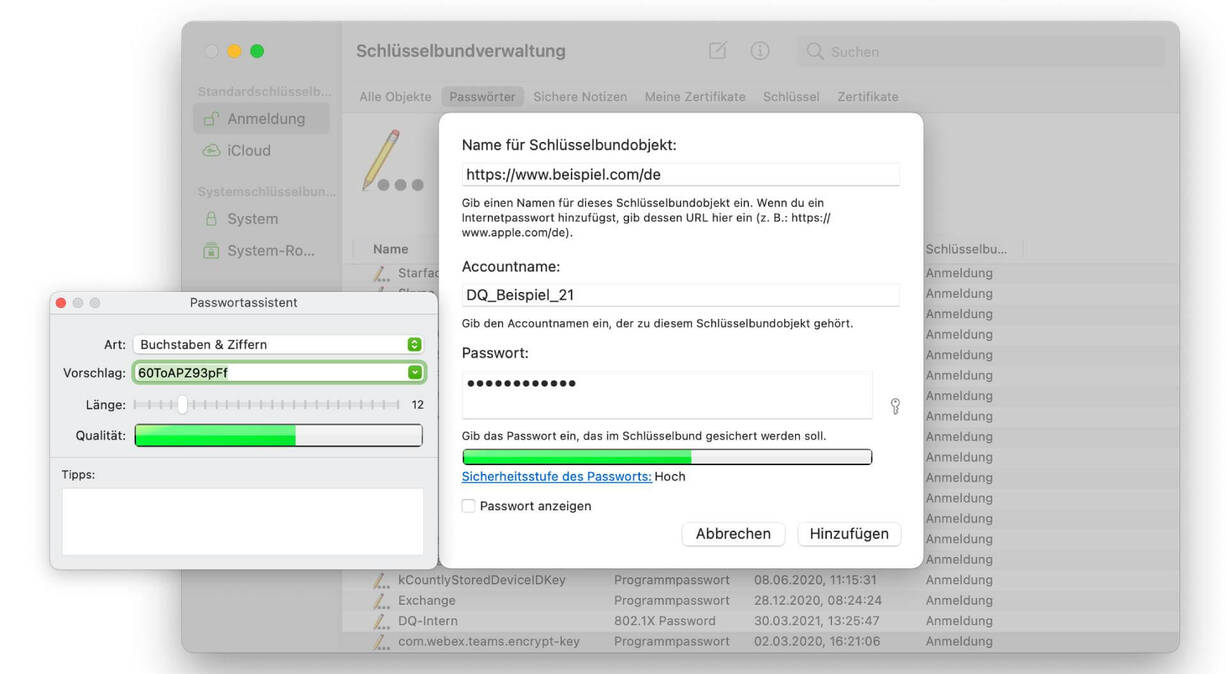Image resolution: width=1226 pixels, height=674 pixels.
Task: Open the Art dropdown in Passwortassistent
Action: click(414, 343)
